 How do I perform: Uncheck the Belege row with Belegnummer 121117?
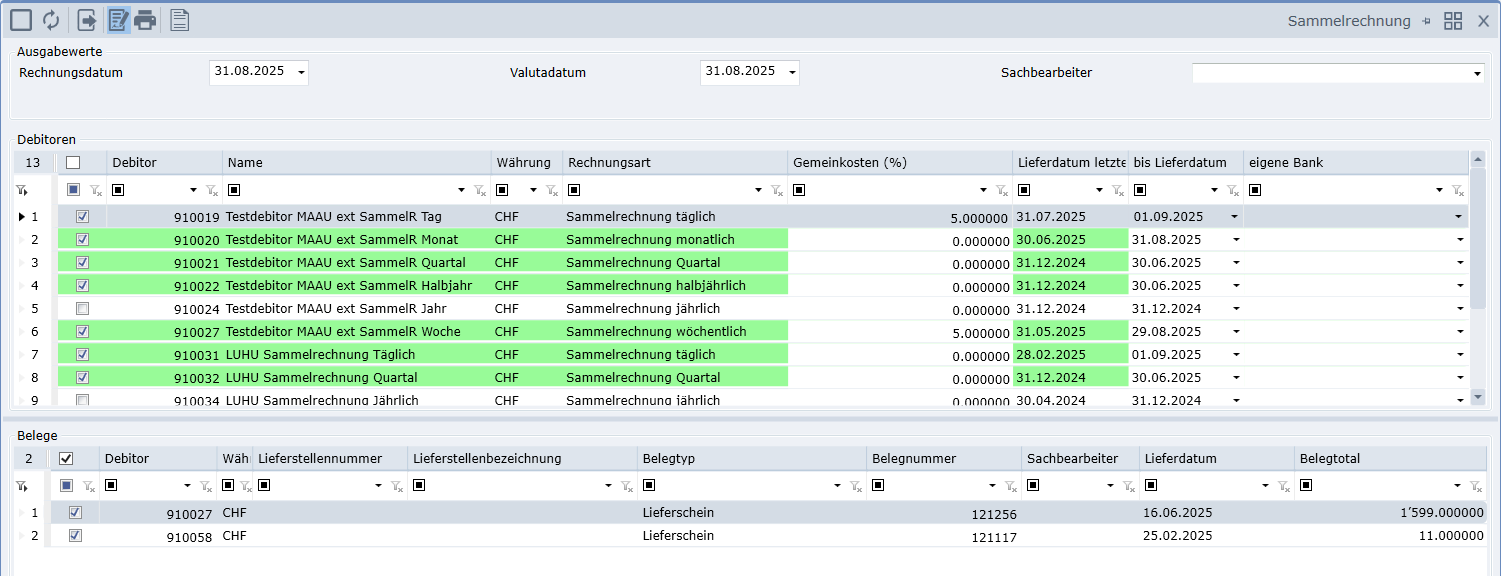tap(75, 536)
